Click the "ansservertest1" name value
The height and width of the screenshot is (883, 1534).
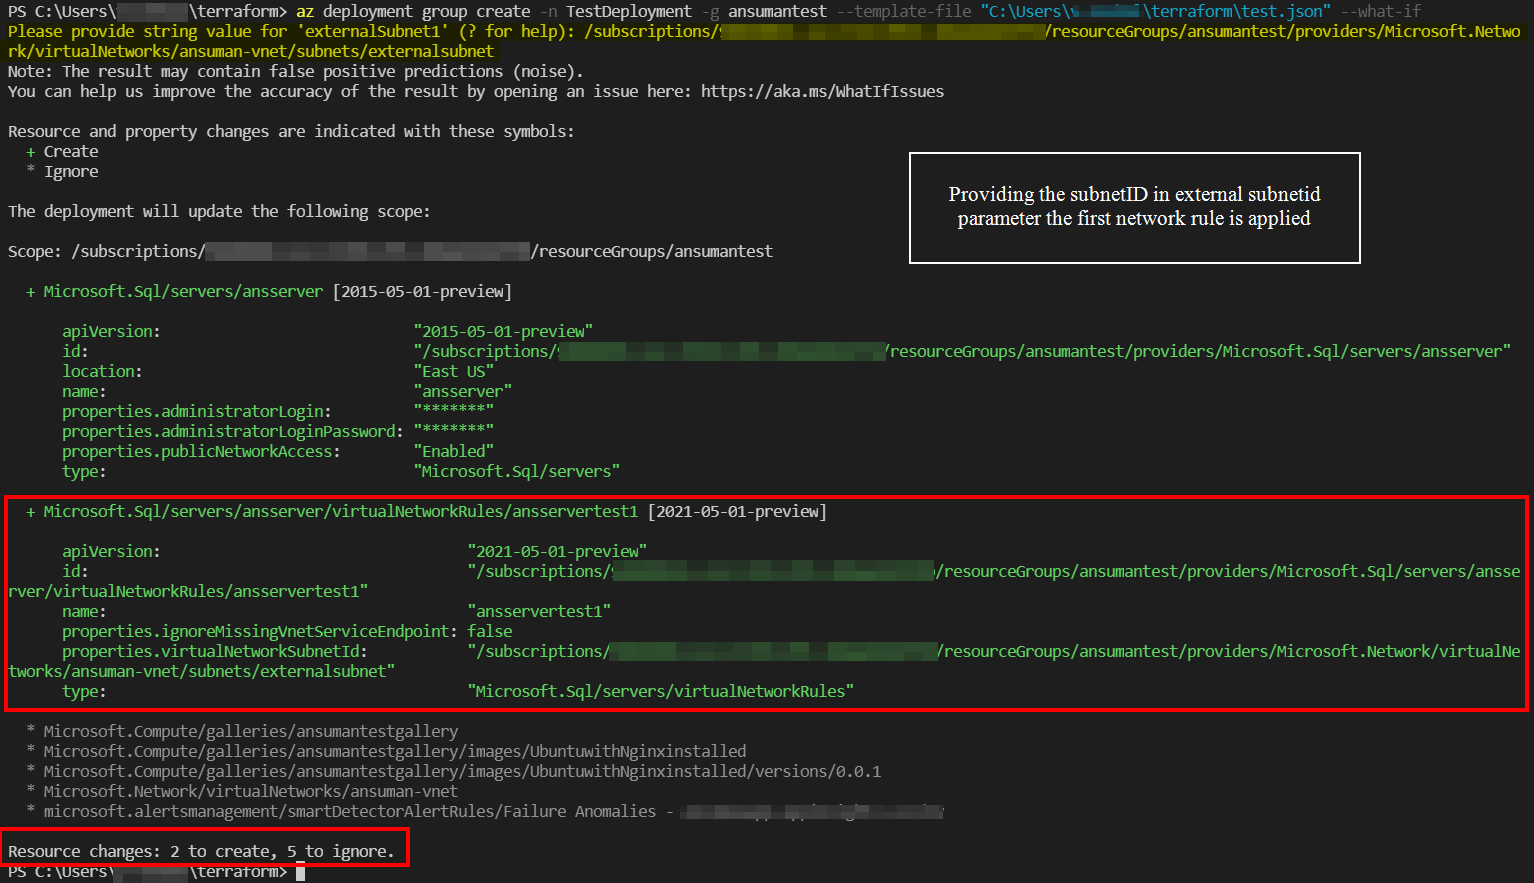point(539,611)
